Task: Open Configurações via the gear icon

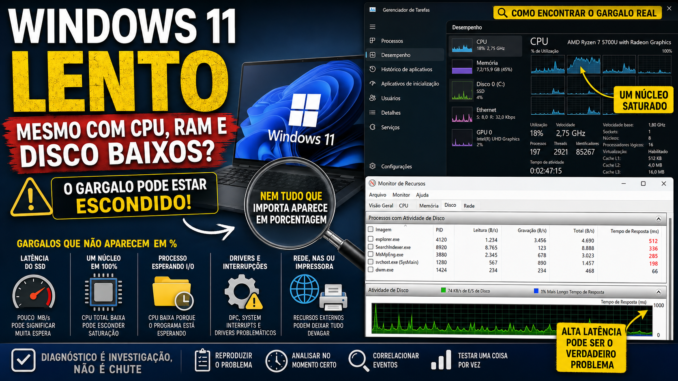Action: pos(372,166)
